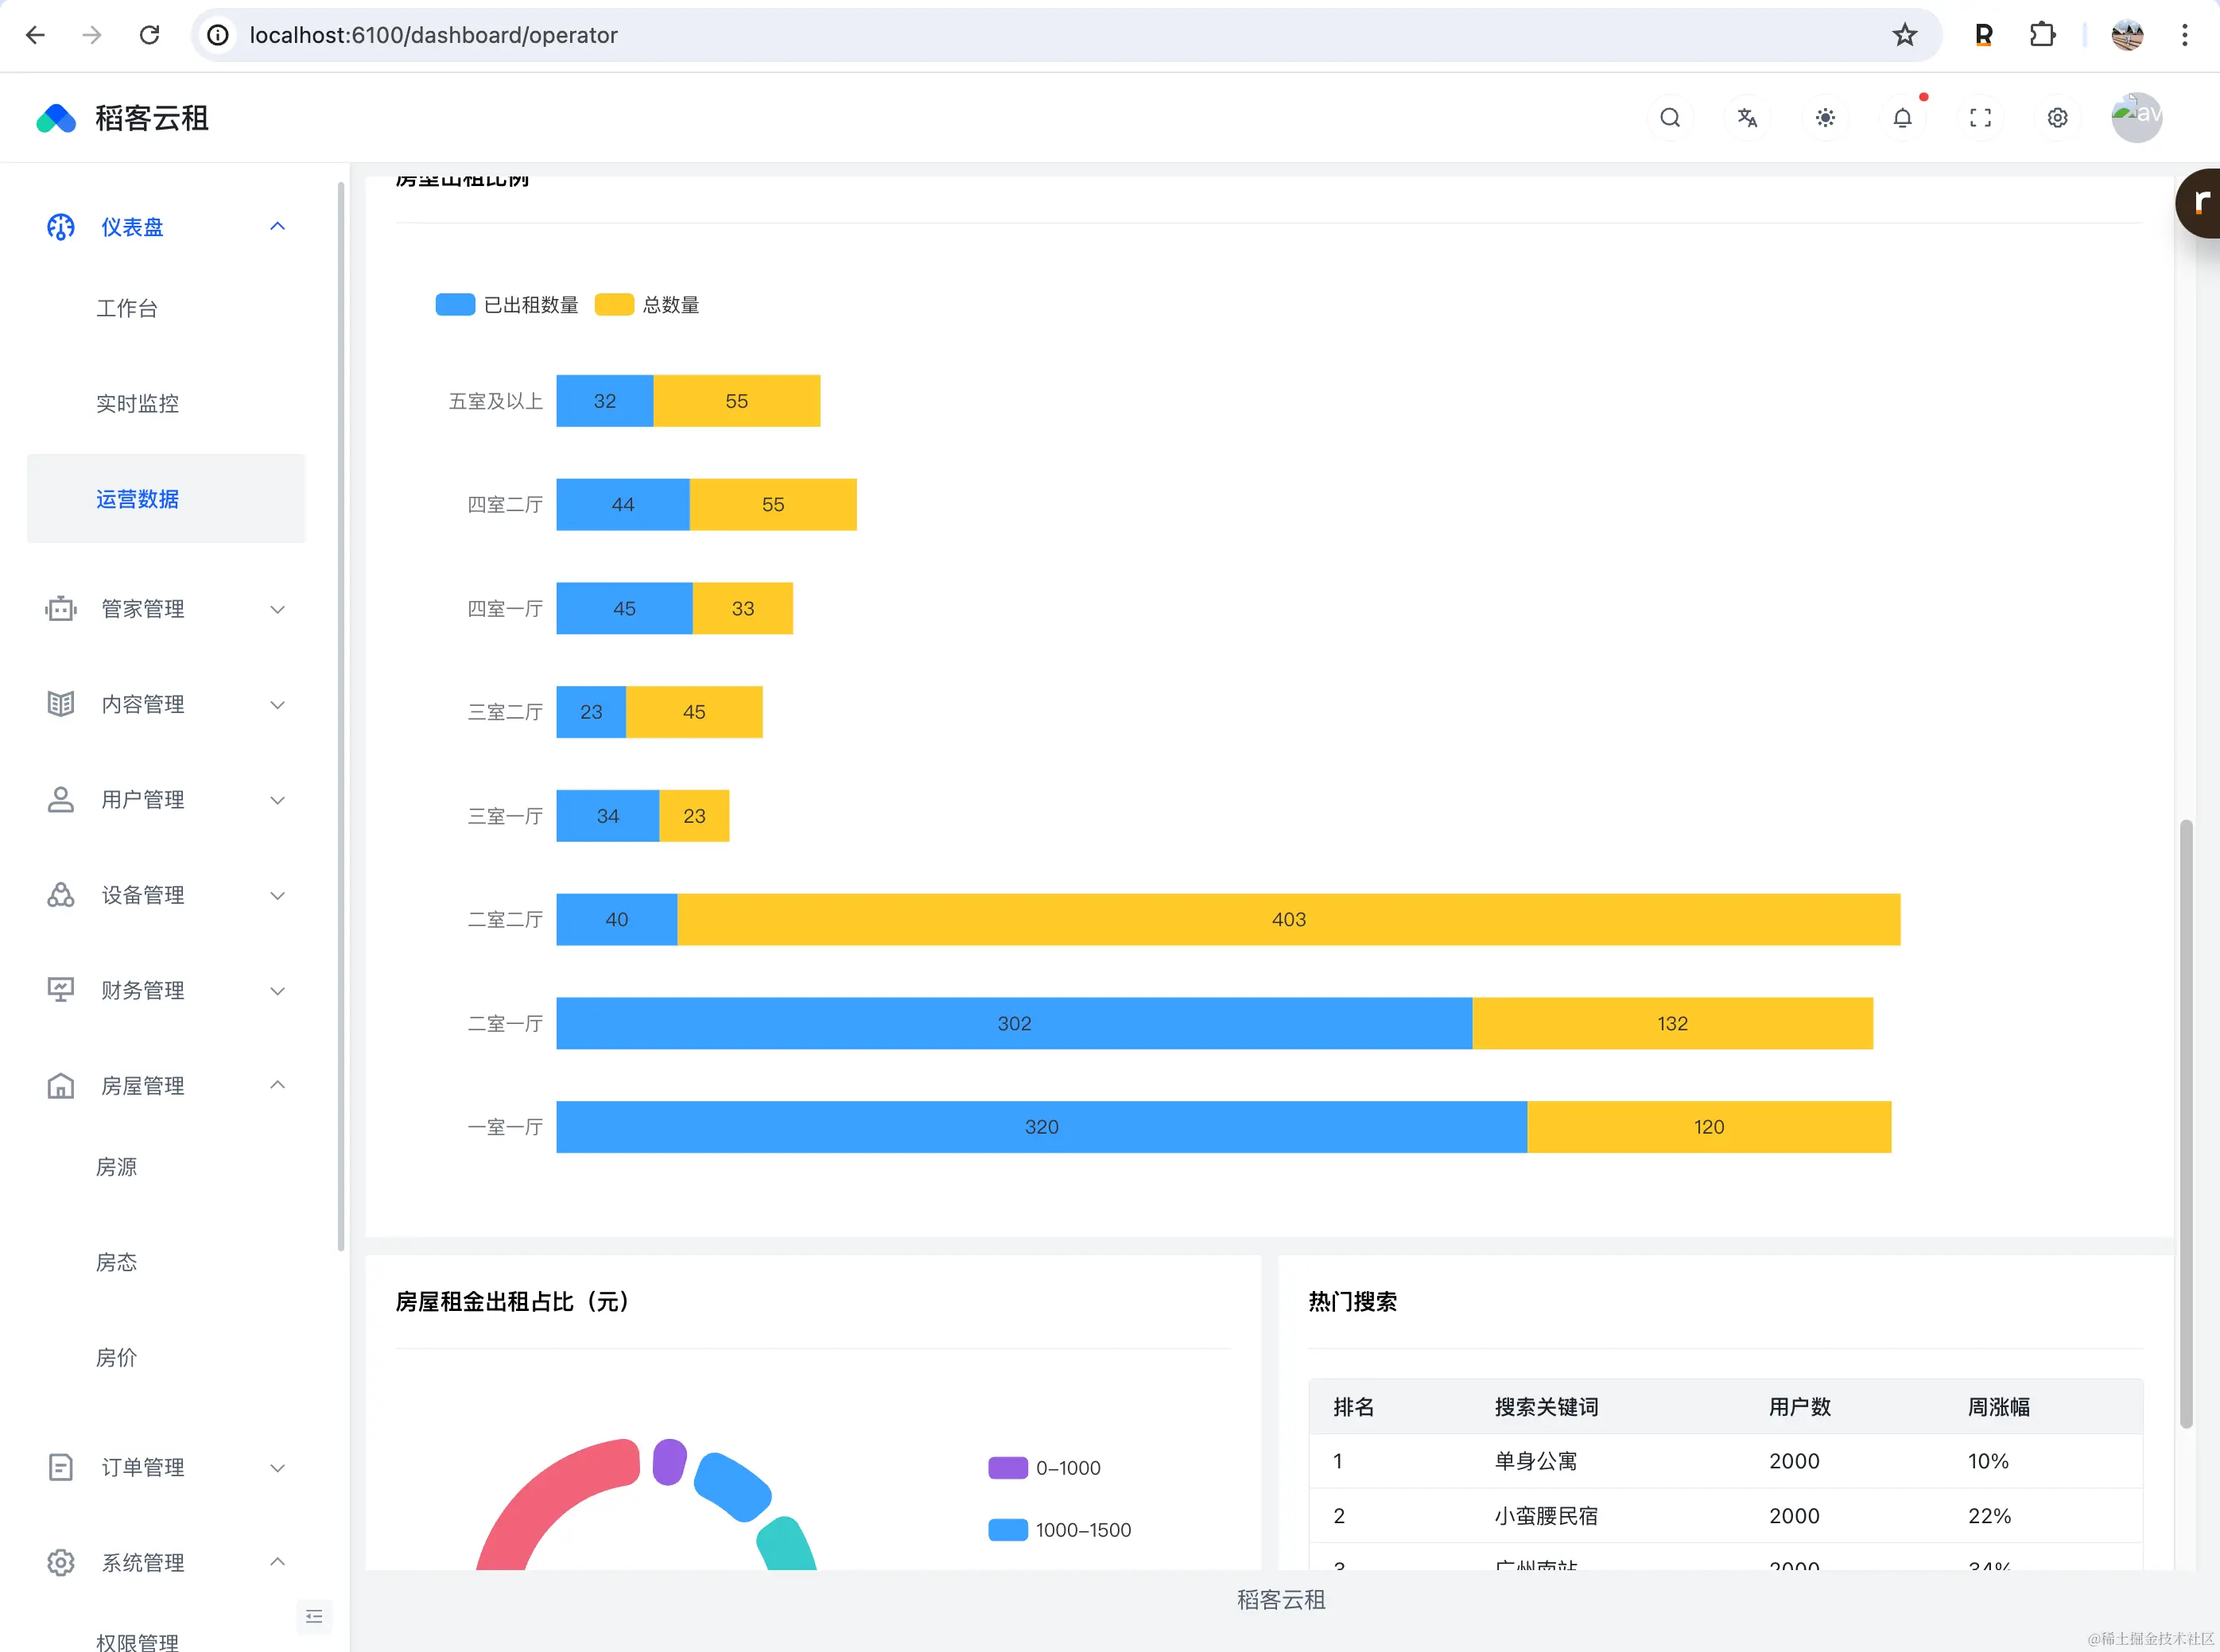Open the header settings gear

2057,118
